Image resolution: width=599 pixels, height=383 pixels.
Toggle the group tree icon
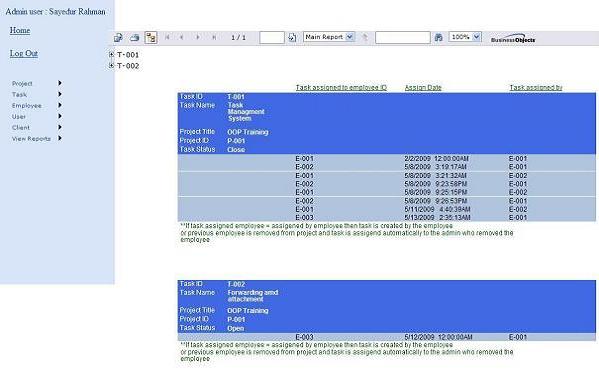pyautogui.click(x=151, y=37)
